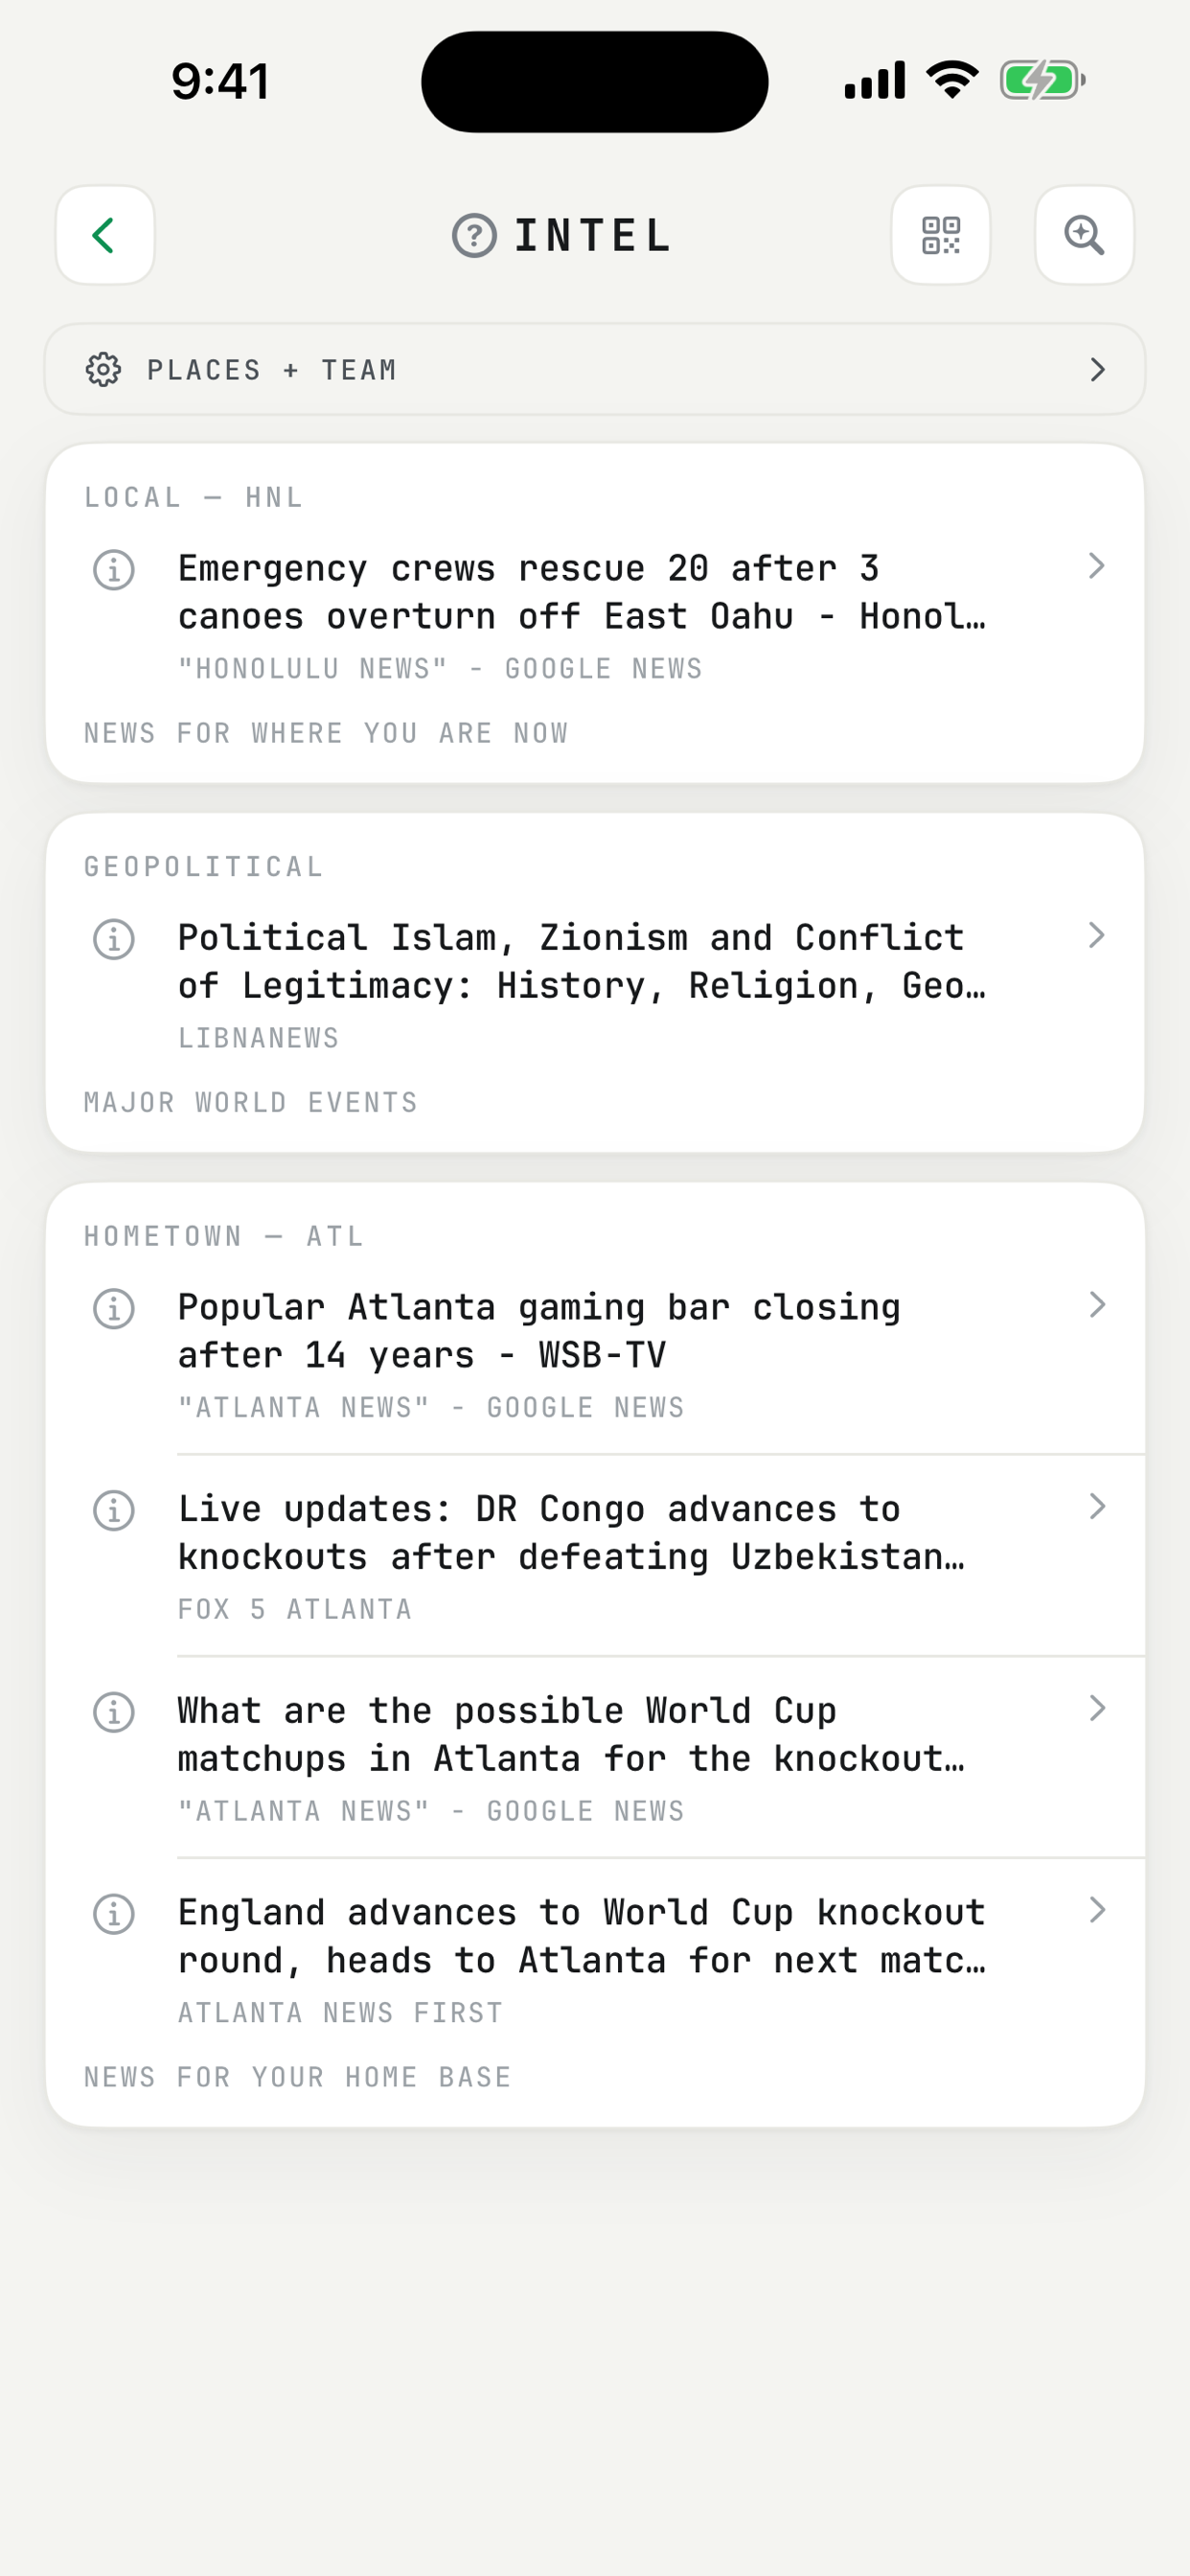Read the DR Congo advances headline

pyautogui.click(x=571, y=1533)
